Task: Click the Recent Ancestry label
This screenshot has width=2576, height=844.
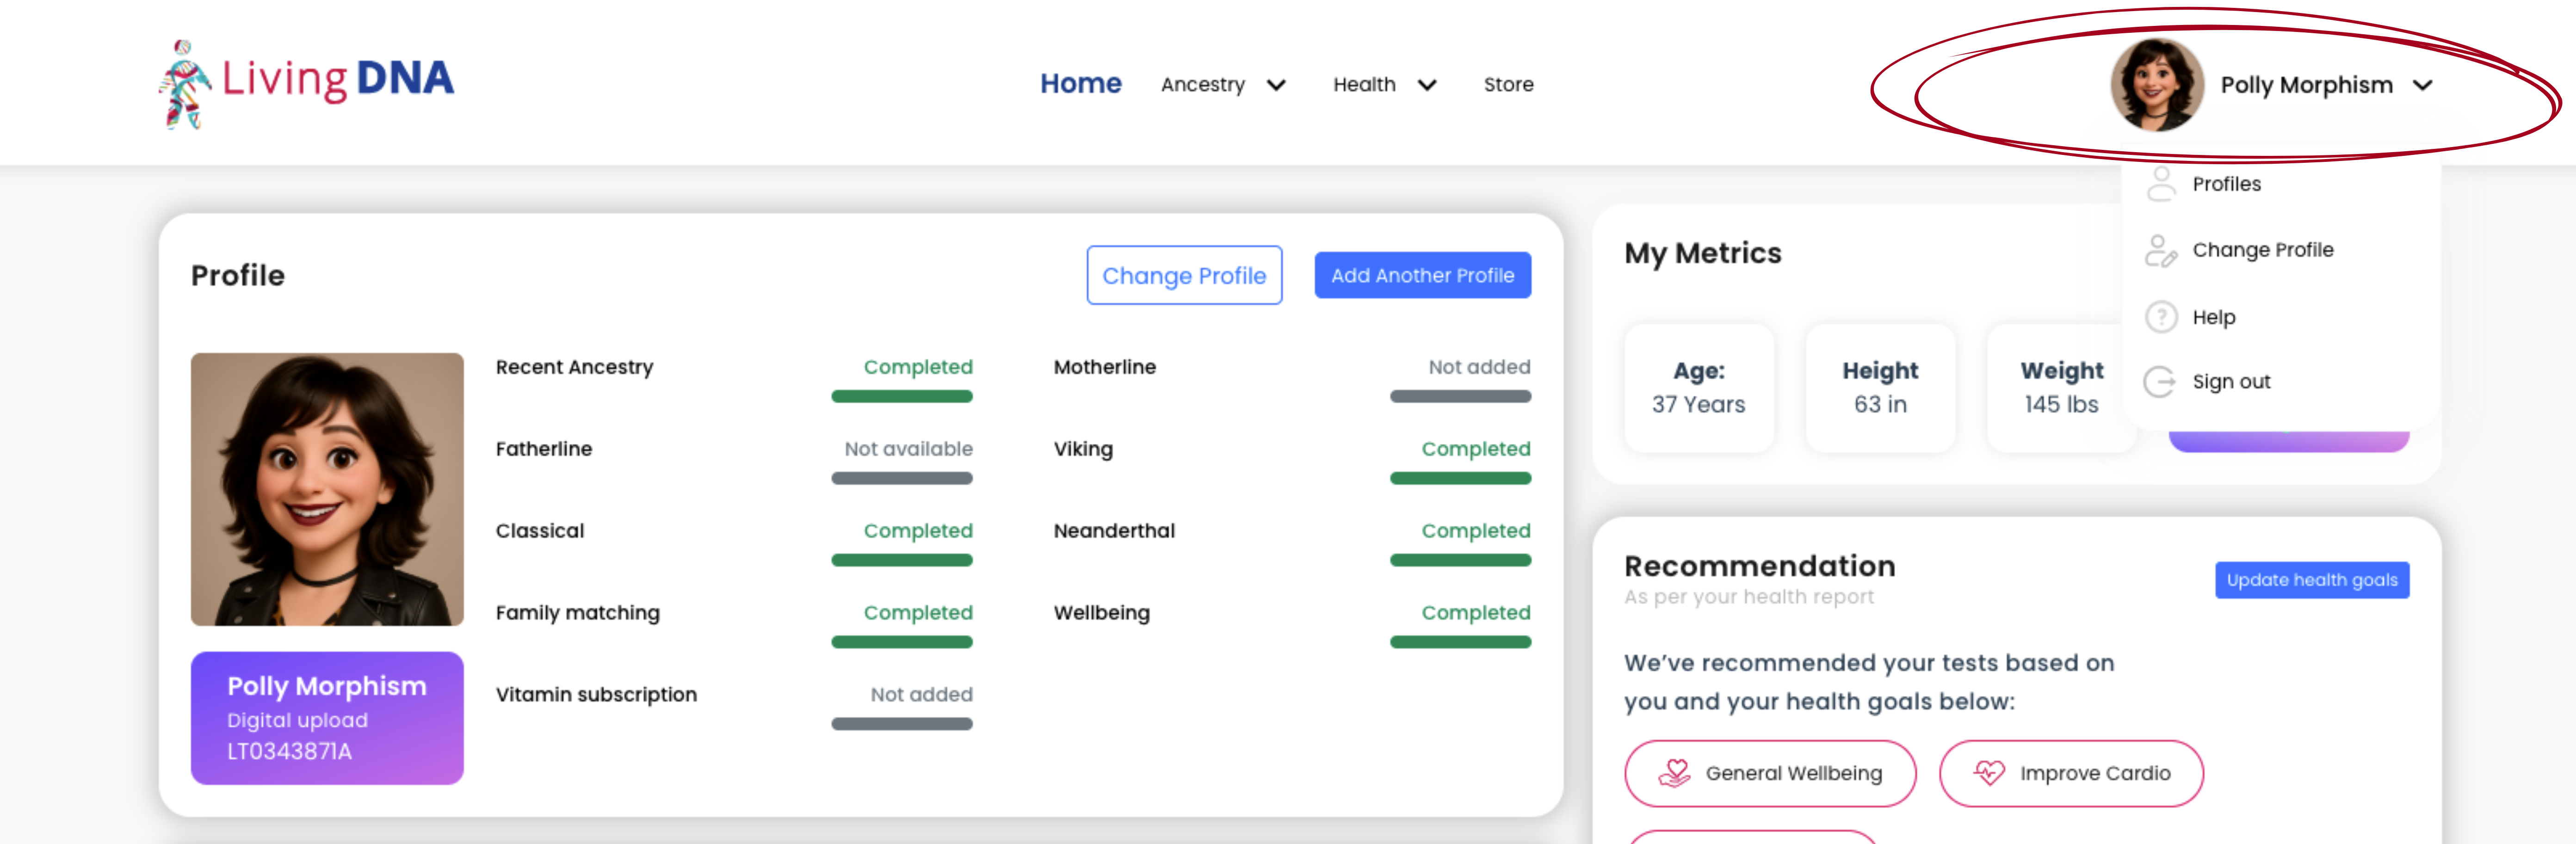Action: pos(574,367)
